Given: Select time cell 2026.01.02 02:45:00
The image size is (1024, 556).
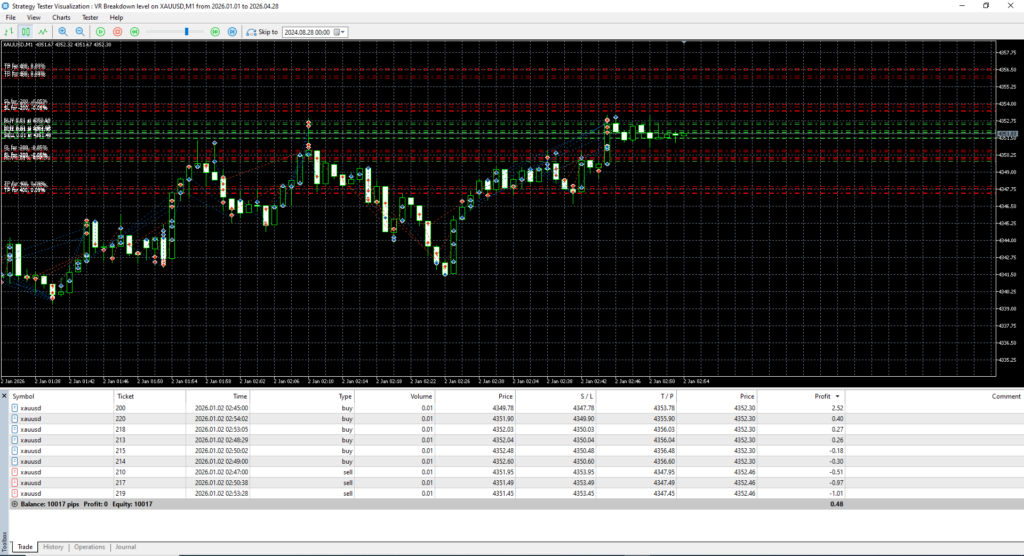Looking at the screenshot, I should [221, 408].
